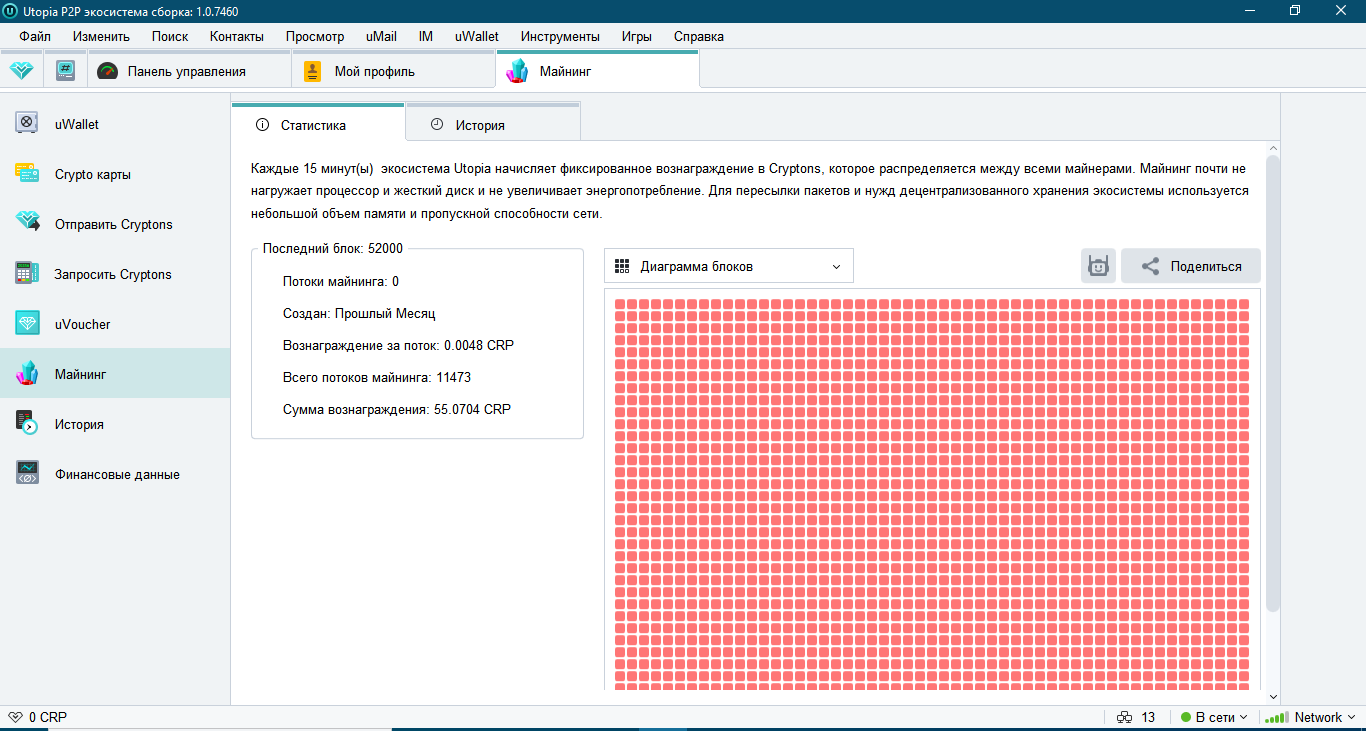Click the Utopia logo in title bar

tap(10, 10)
